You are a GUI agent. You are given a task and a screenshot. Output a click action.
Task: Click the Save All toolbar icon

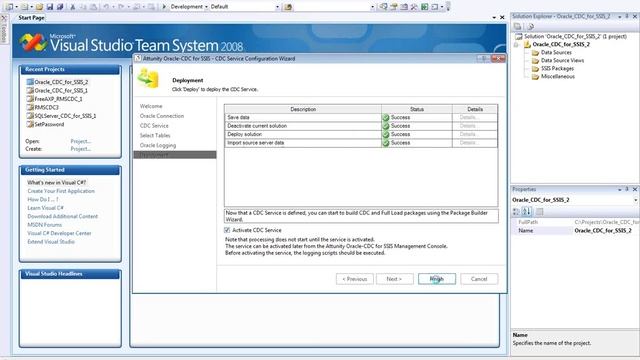[x=60, y=7]
